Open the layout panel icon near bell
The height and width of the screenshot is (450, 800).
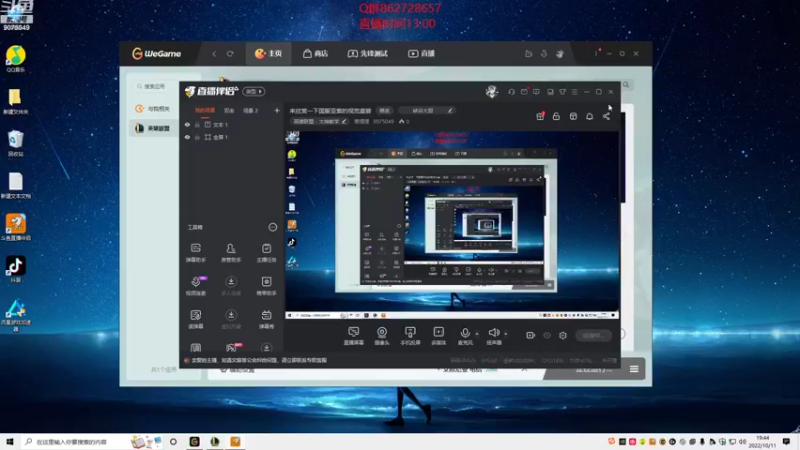[573, 116]
